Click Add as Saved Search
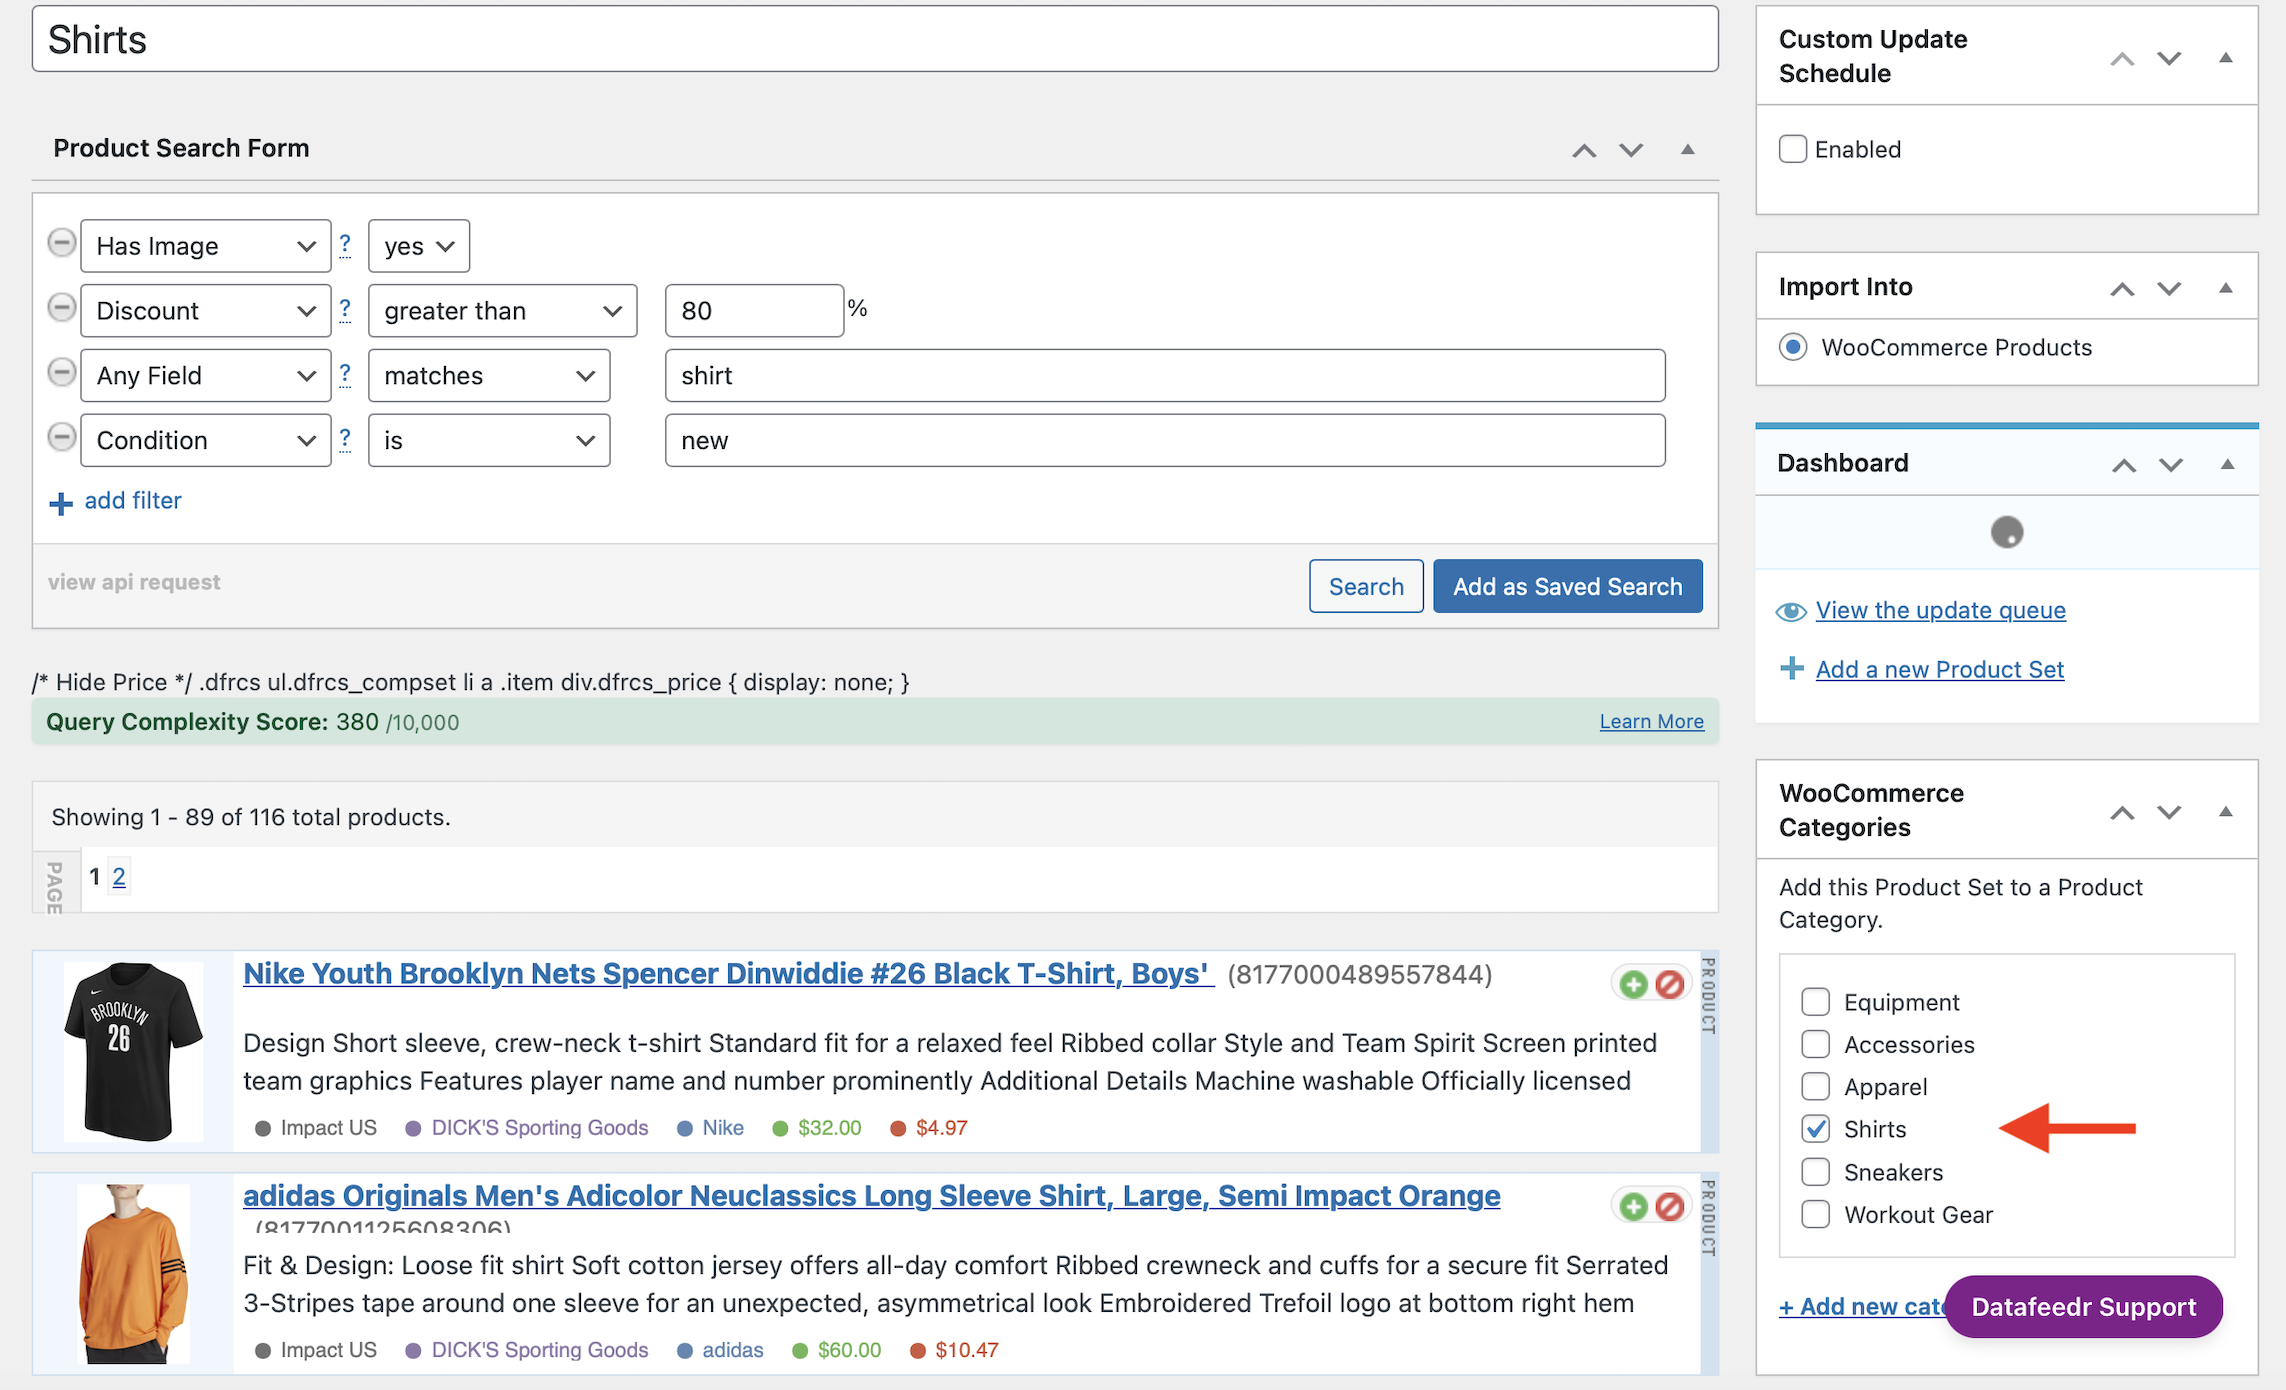Image resolution: width=2286 pixels, height=1390 pixels. pos(1568,586)
